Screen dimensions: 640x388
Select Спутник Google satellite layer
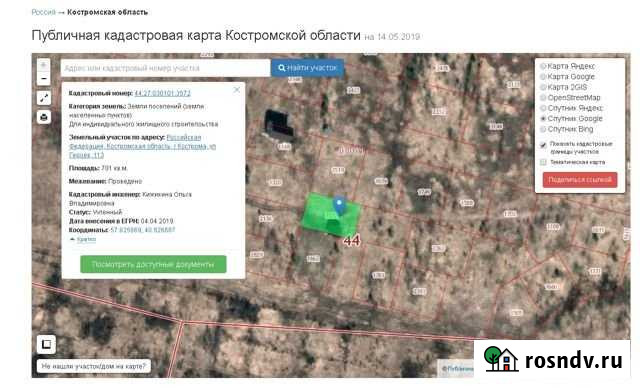[x=571, y=119]
